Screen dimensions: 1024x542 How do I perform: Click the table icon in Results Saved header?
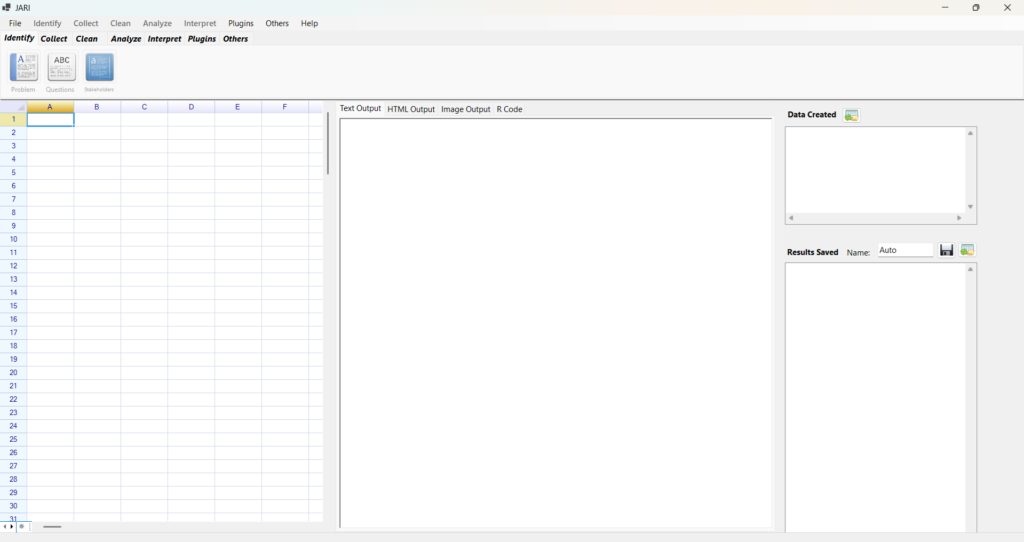(x=967, y=250)
